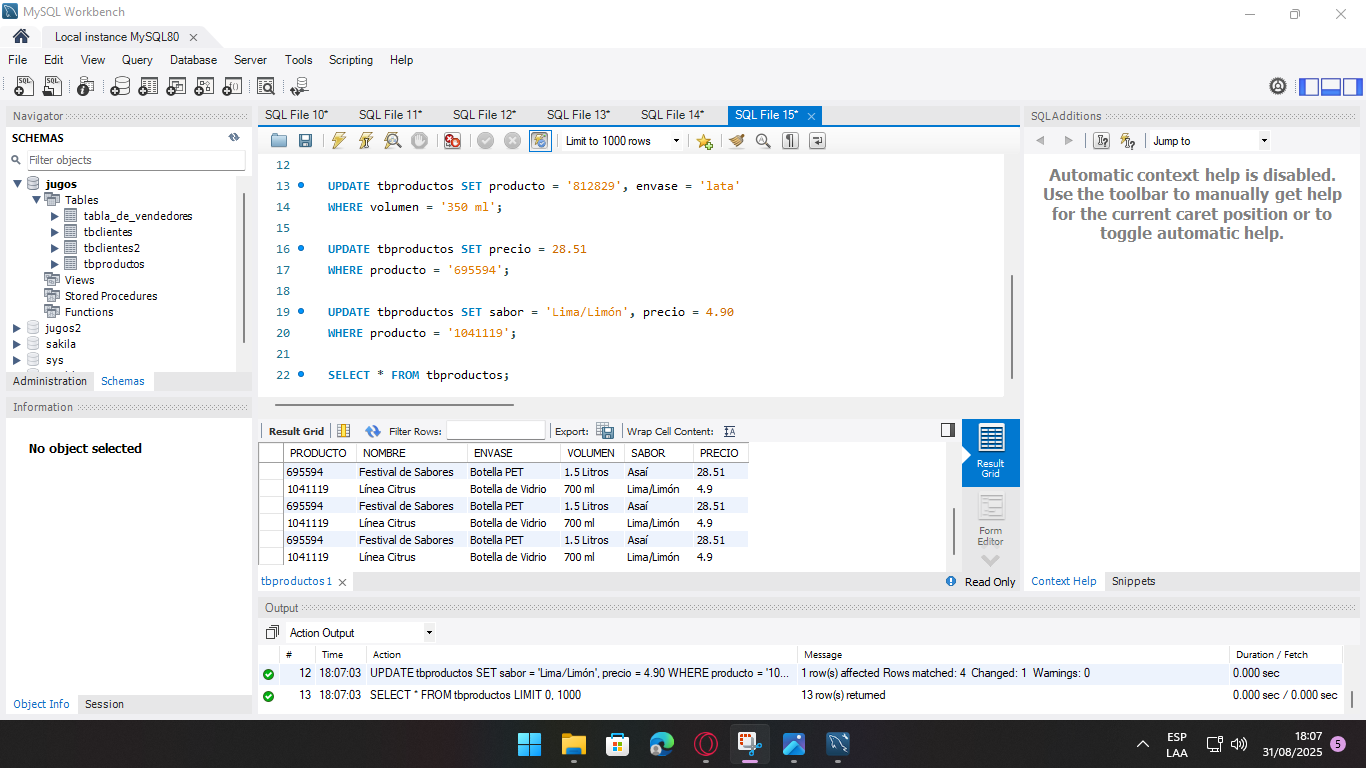
Task: Open the Scripting menu
Action: point(351,60)
